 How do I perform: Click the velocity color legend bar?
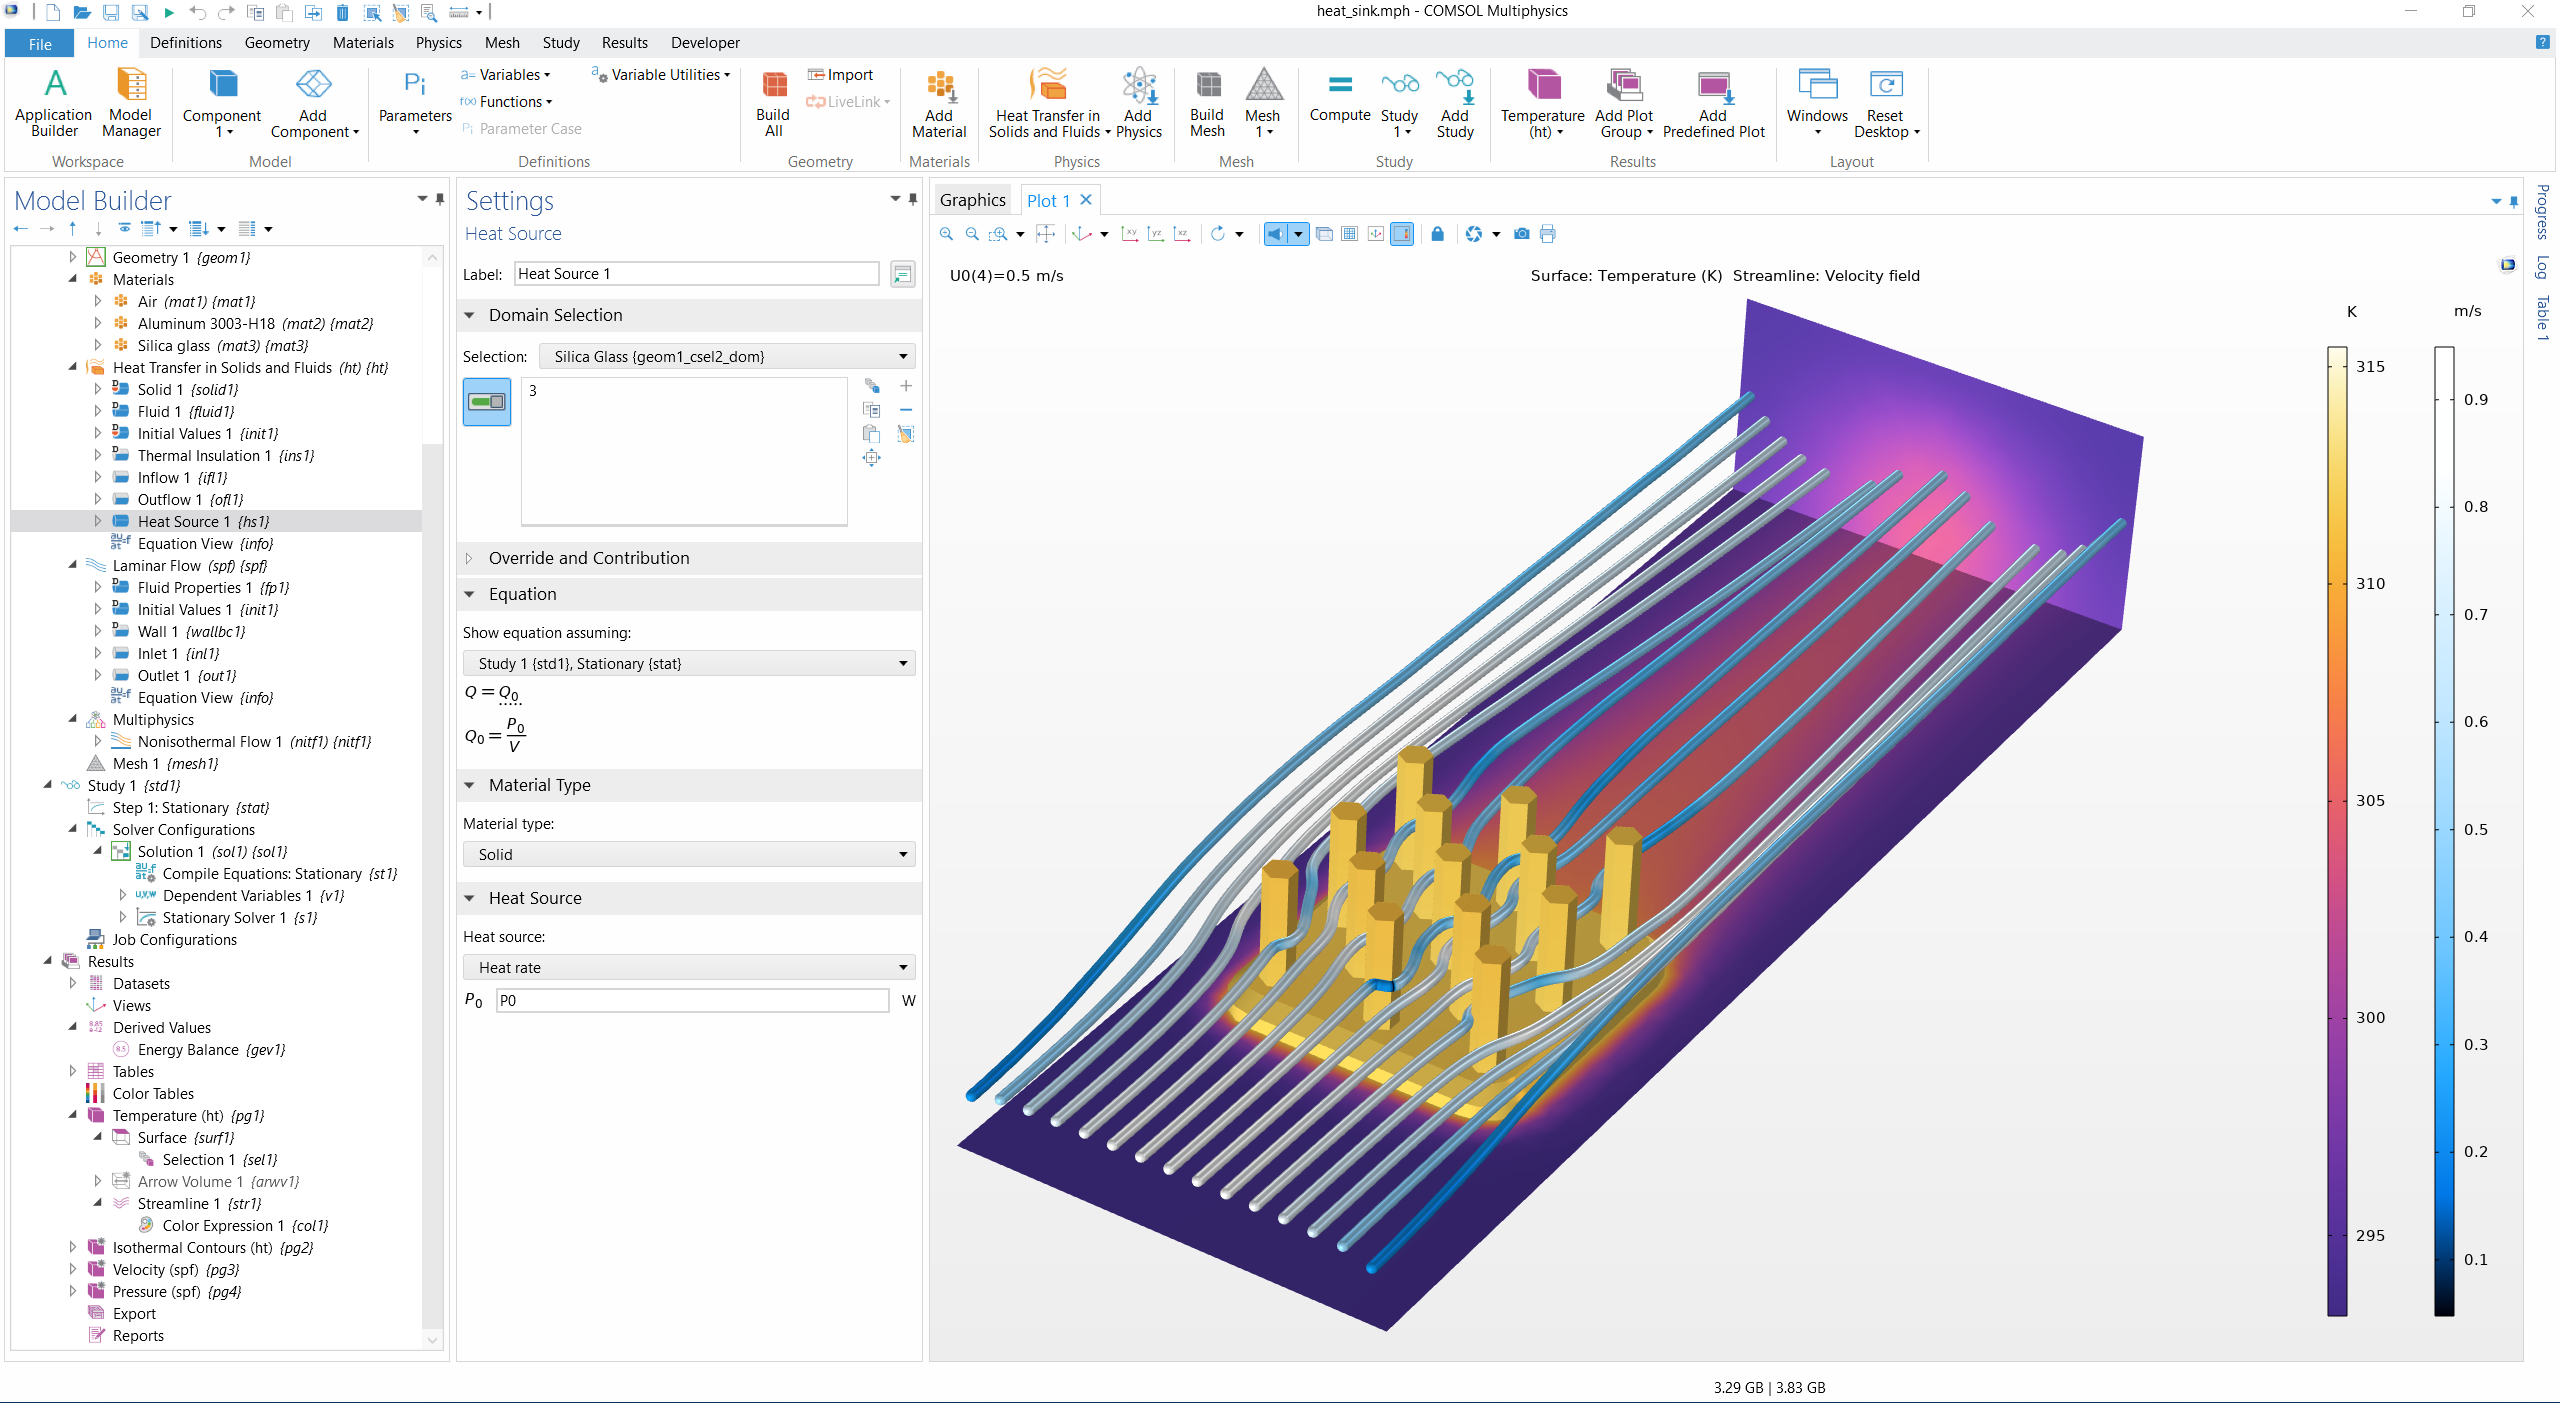click(2444, 831)
